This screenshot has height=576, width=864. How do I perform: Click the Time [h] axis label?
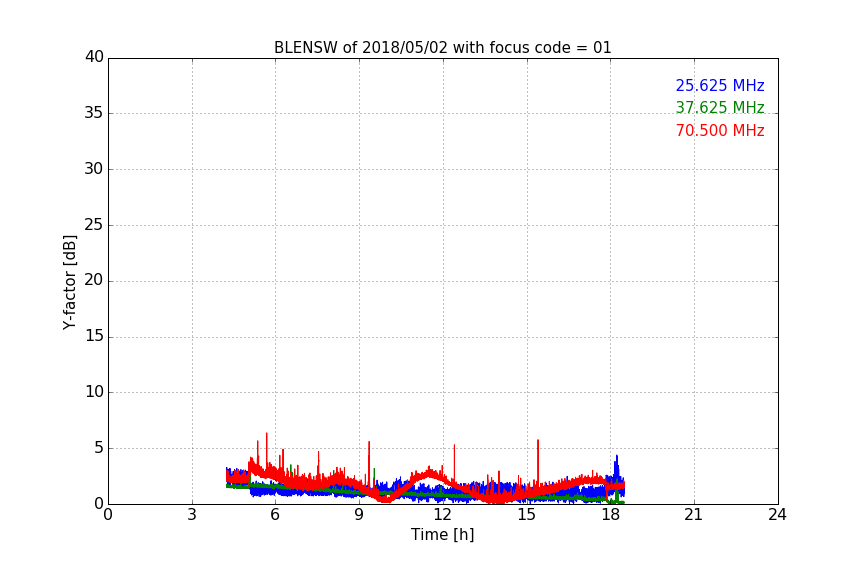[442, 535]
